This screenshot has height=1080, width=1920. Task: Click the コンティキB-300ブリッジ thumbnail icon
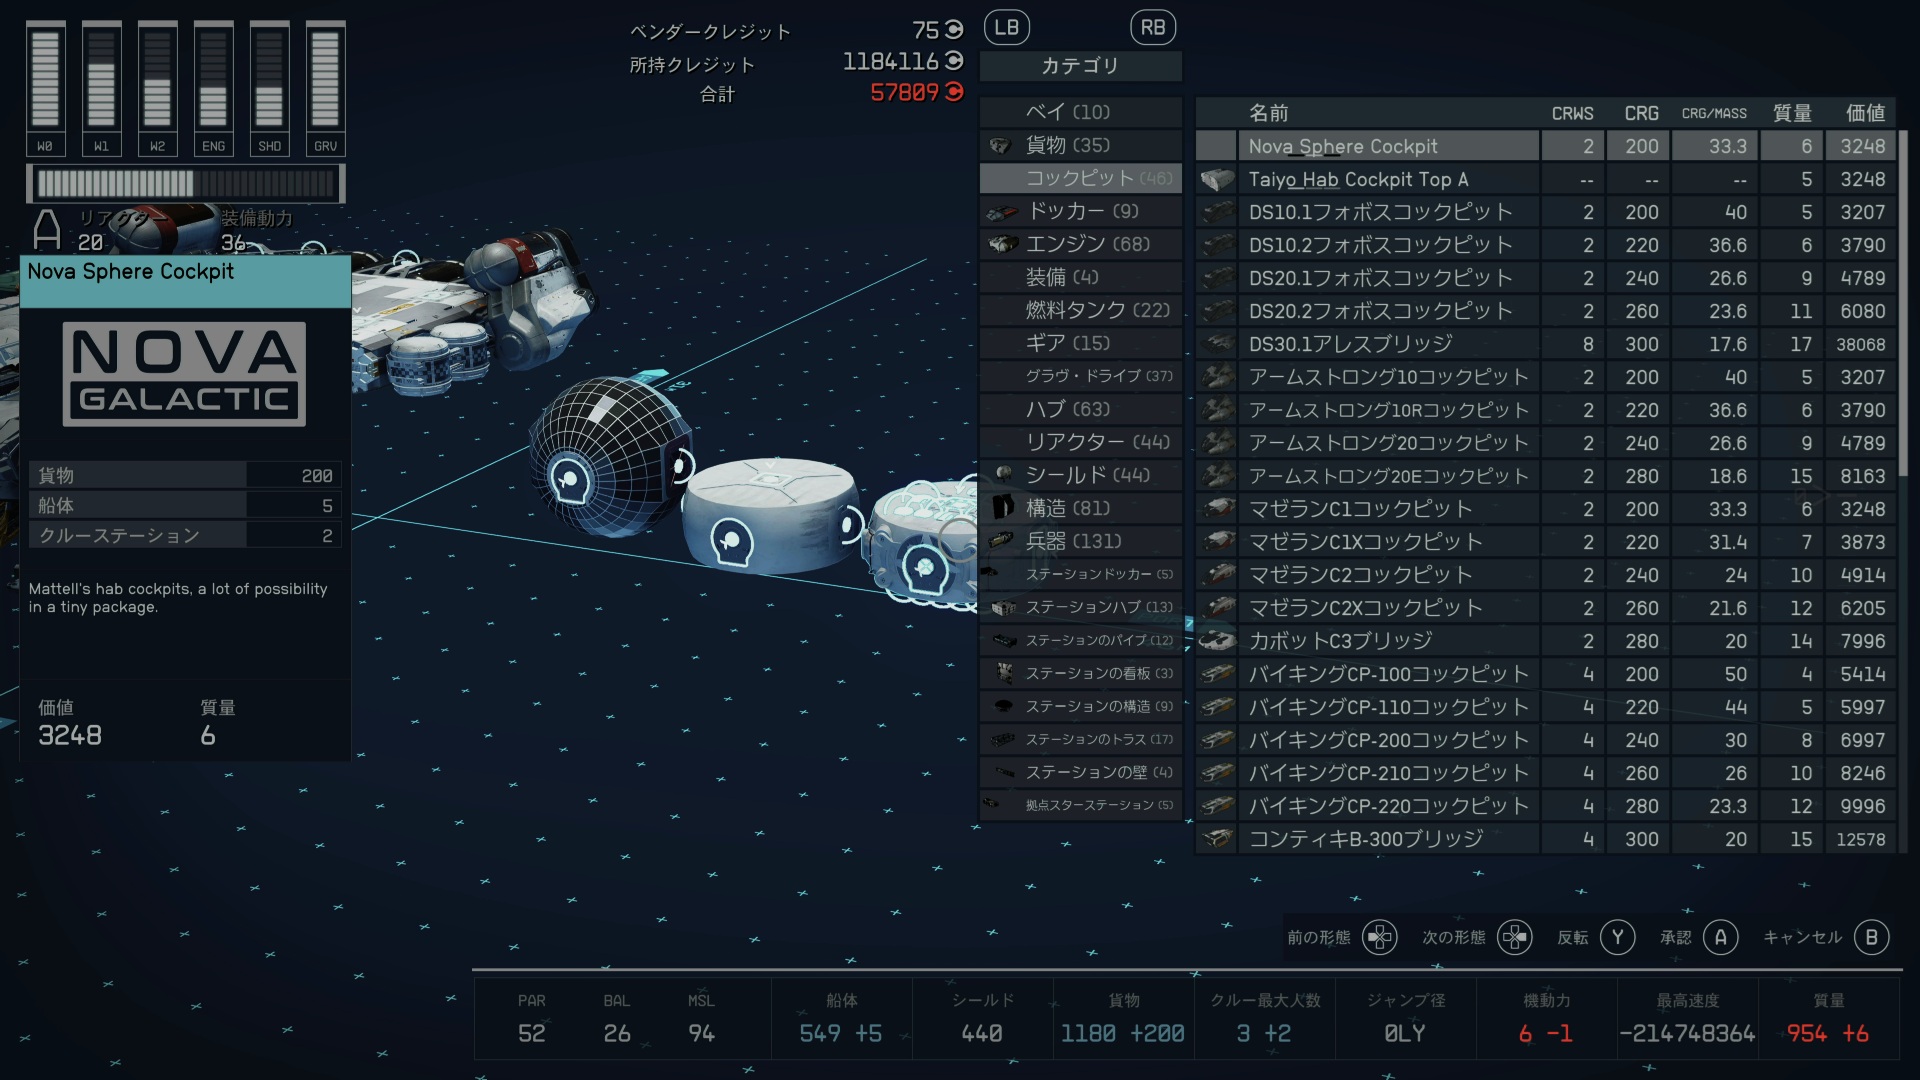(x=1217, y=838)
